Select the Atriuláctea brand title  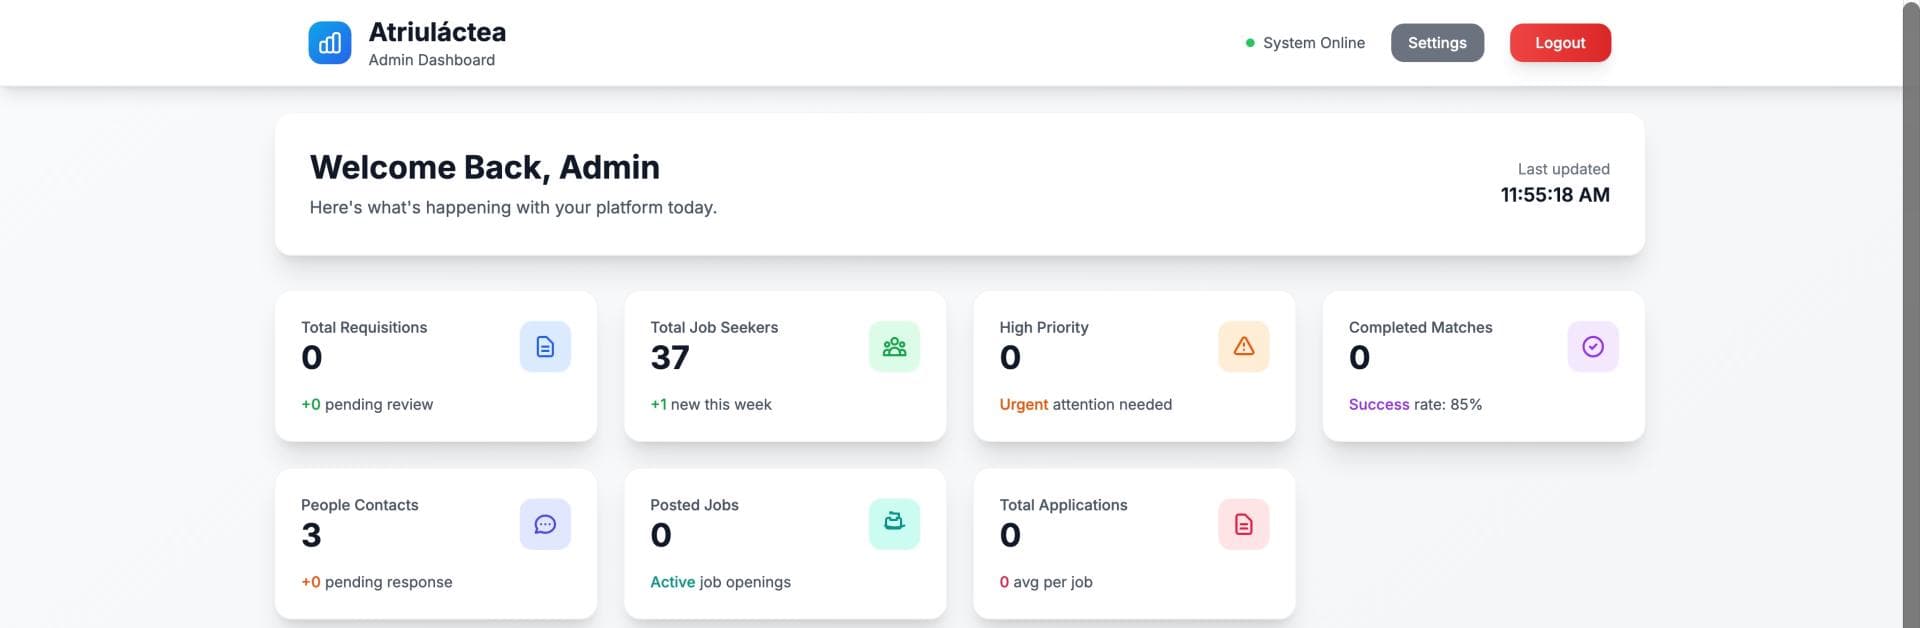(x=437, y=32)
